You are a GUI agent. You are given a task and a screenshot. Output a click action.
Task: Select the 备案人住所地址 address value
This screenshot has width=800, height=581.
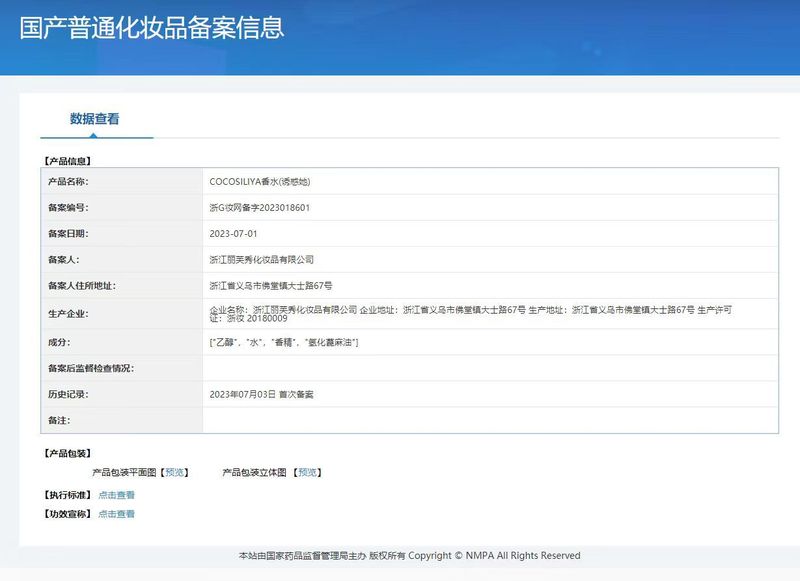pos(271,286)
